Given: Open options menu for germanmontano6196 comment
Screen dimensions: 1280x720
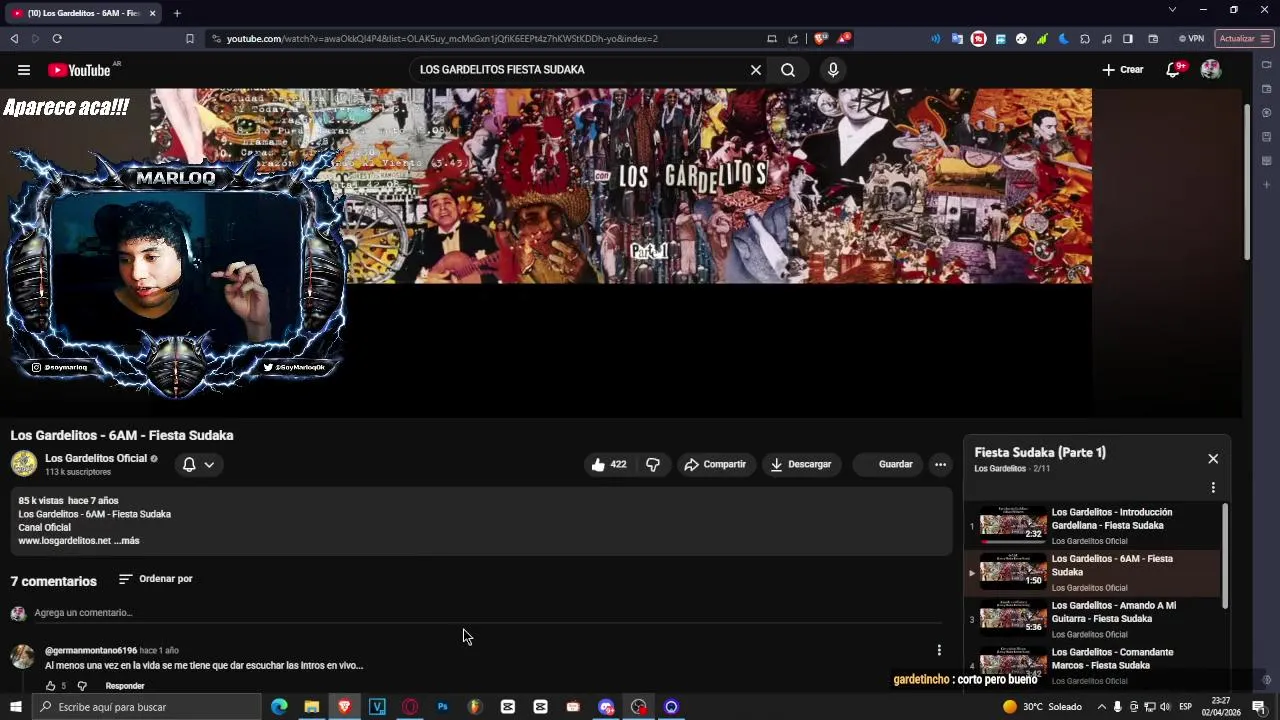Looking at the screenshot, I should 939,650.
